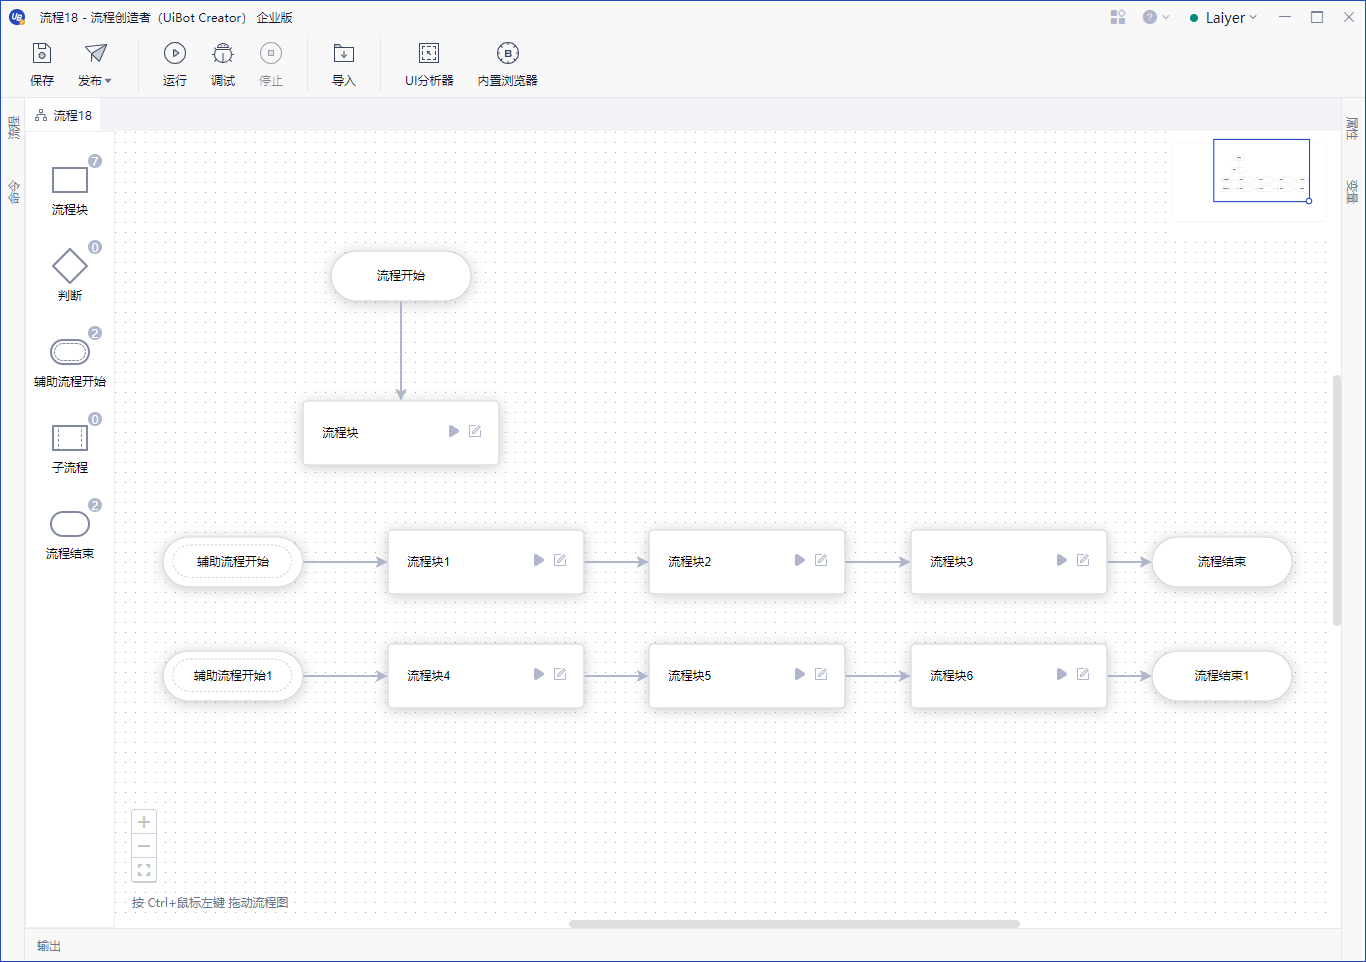The height and width of the screenshot is (962, 1366).
Task: Open the 流程 left side panel tab
Action: click(13, 127)
